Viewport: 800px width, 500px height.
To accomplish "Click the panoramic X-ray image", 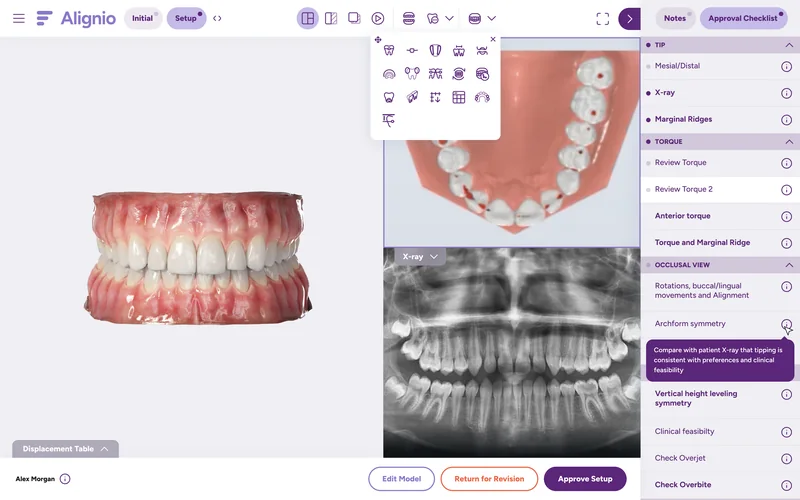I will [x=512, y=352].
